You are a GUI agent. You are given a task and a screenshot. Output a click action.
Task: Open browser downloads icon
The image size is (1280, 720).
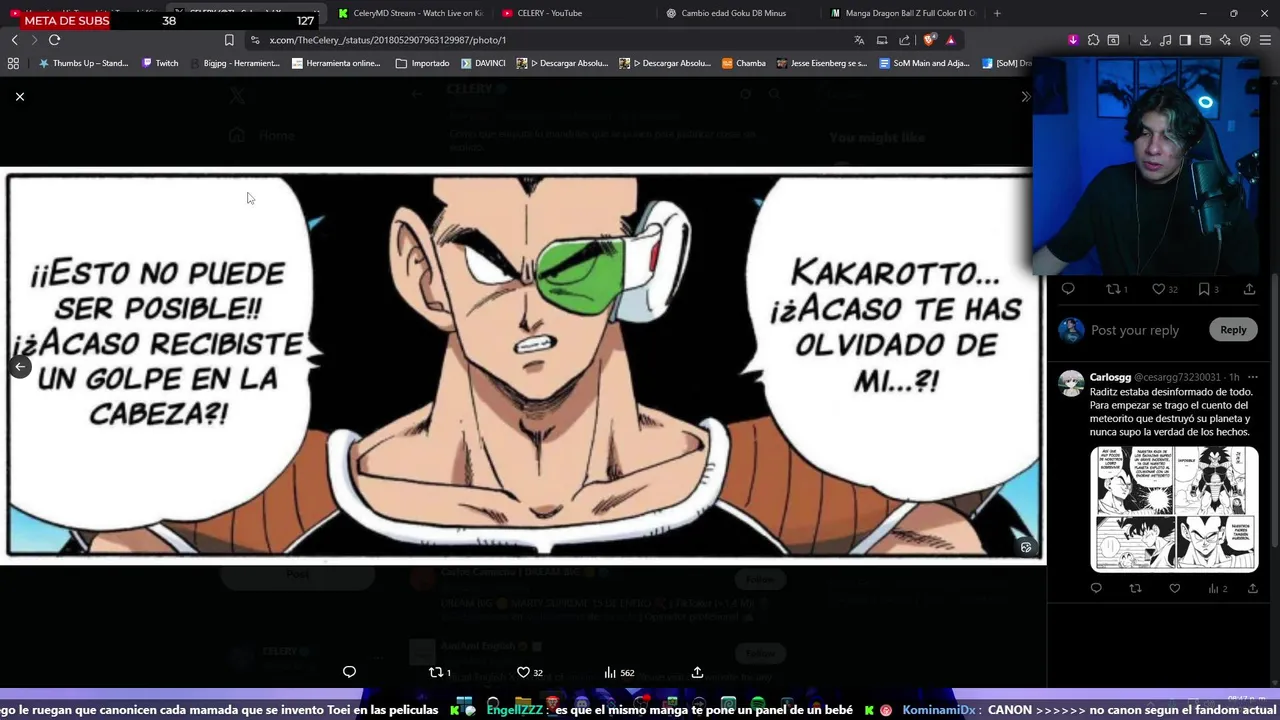[x=1145, y=40]
